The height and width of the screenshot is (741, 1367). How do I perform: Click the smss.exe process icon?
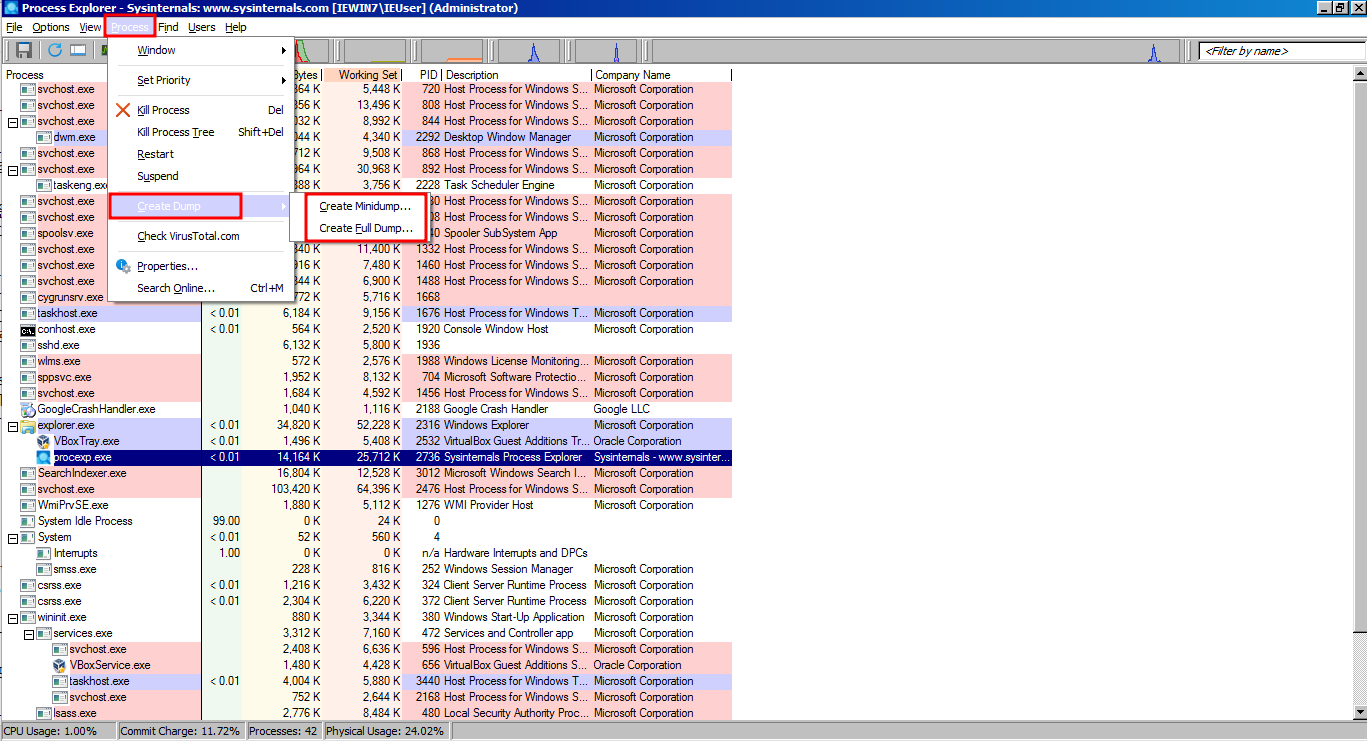44,569
